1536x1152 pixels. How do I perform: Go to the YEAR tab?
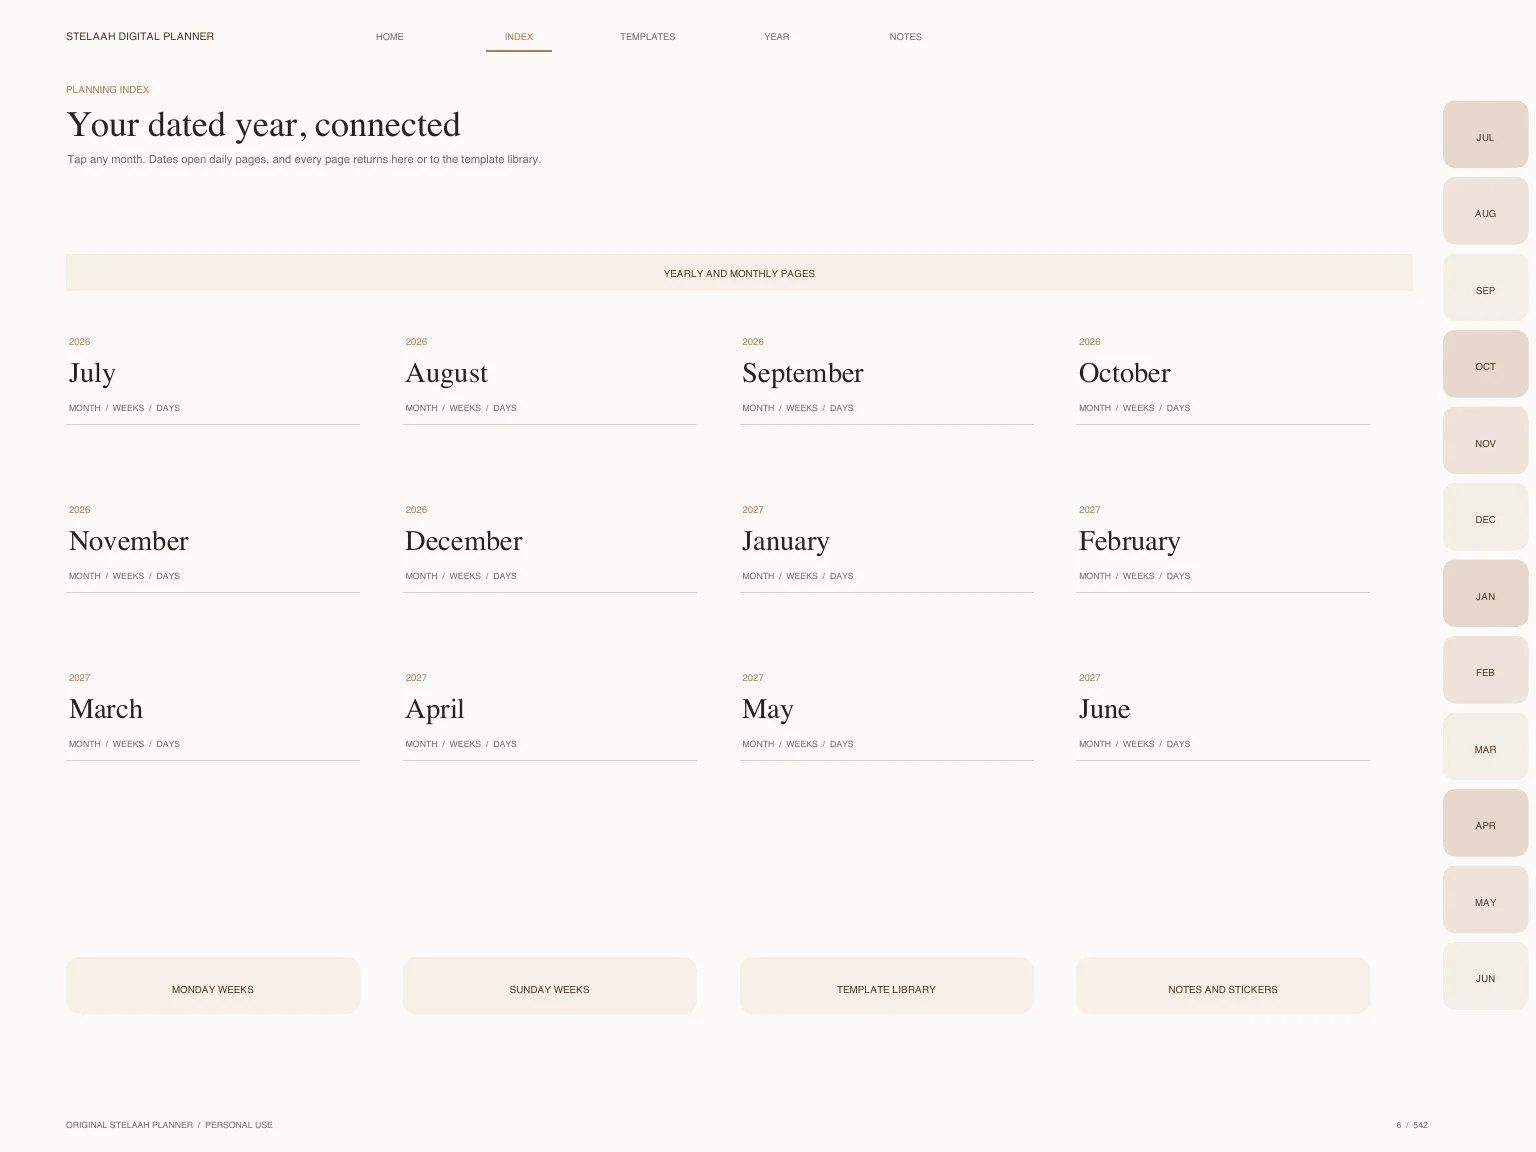tap(777, 37)
